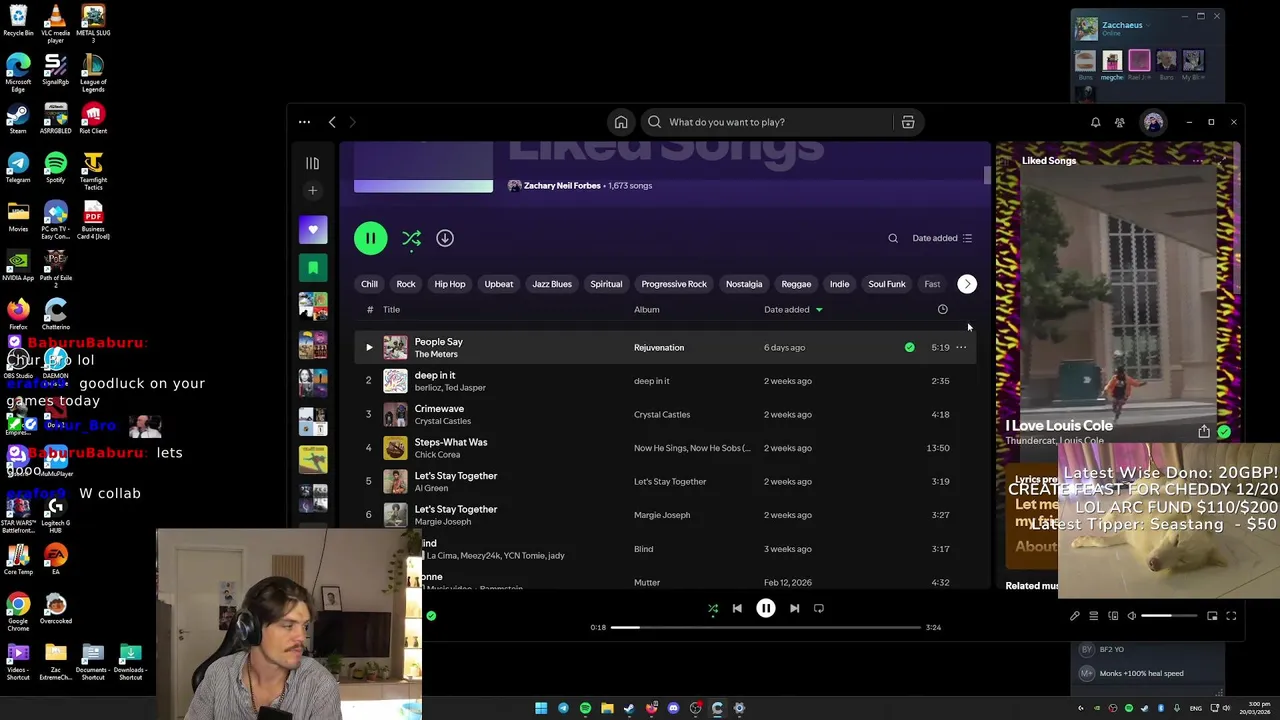Toggle repeat in player bar

point(819,608)
